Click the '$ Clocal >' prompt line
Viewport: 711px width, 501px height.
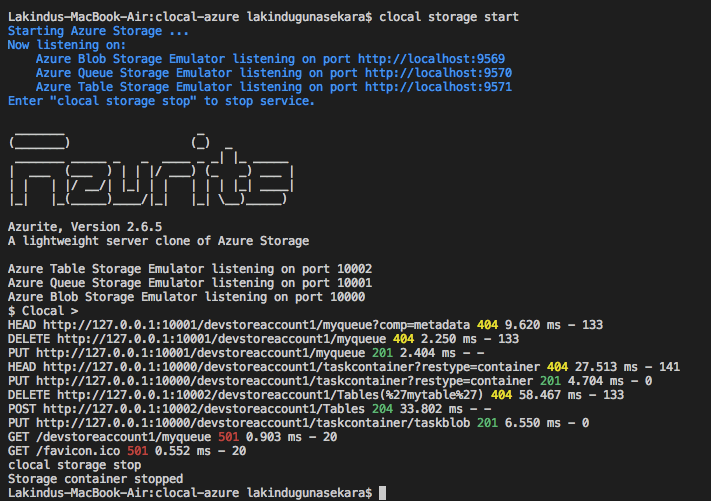pyautogui.click(x=43, y=311)
